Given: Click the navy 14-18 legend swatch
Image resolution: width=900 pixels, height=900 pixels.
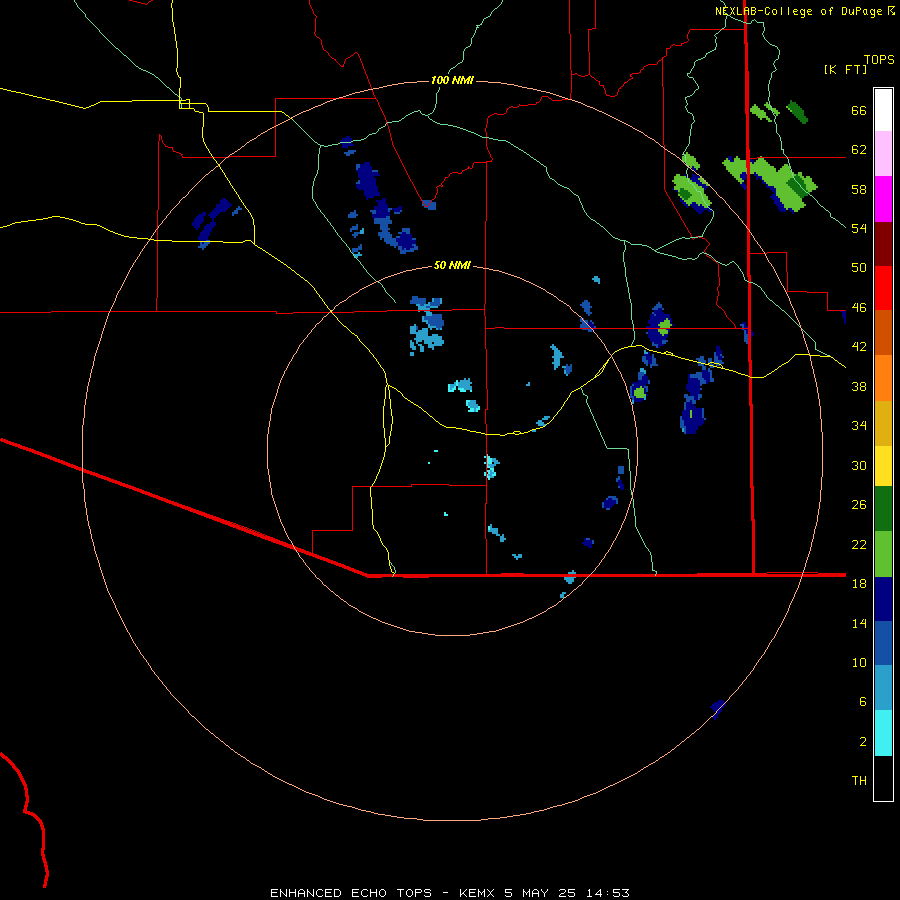Looking at the screenshot, I should [x=883, y=599].
